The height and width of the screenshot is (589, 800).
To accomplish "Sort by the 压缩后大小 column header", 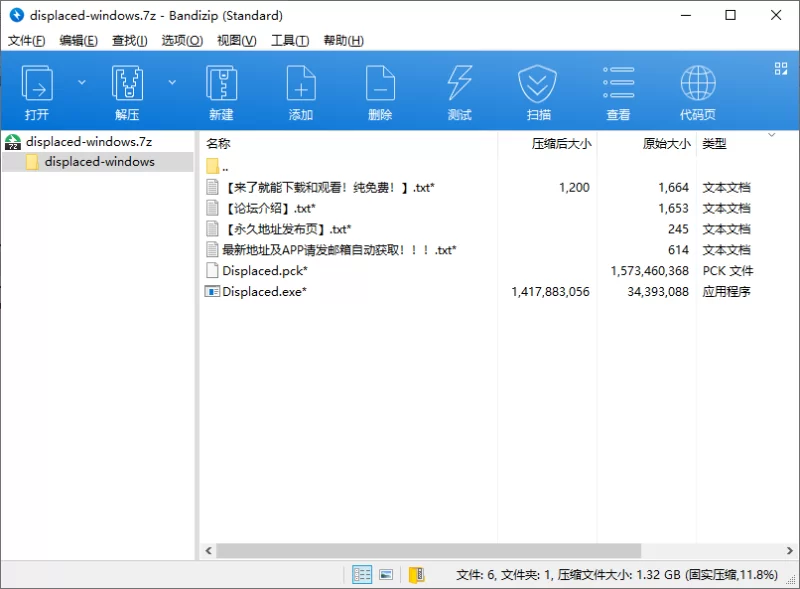I will tap(561, 143).
